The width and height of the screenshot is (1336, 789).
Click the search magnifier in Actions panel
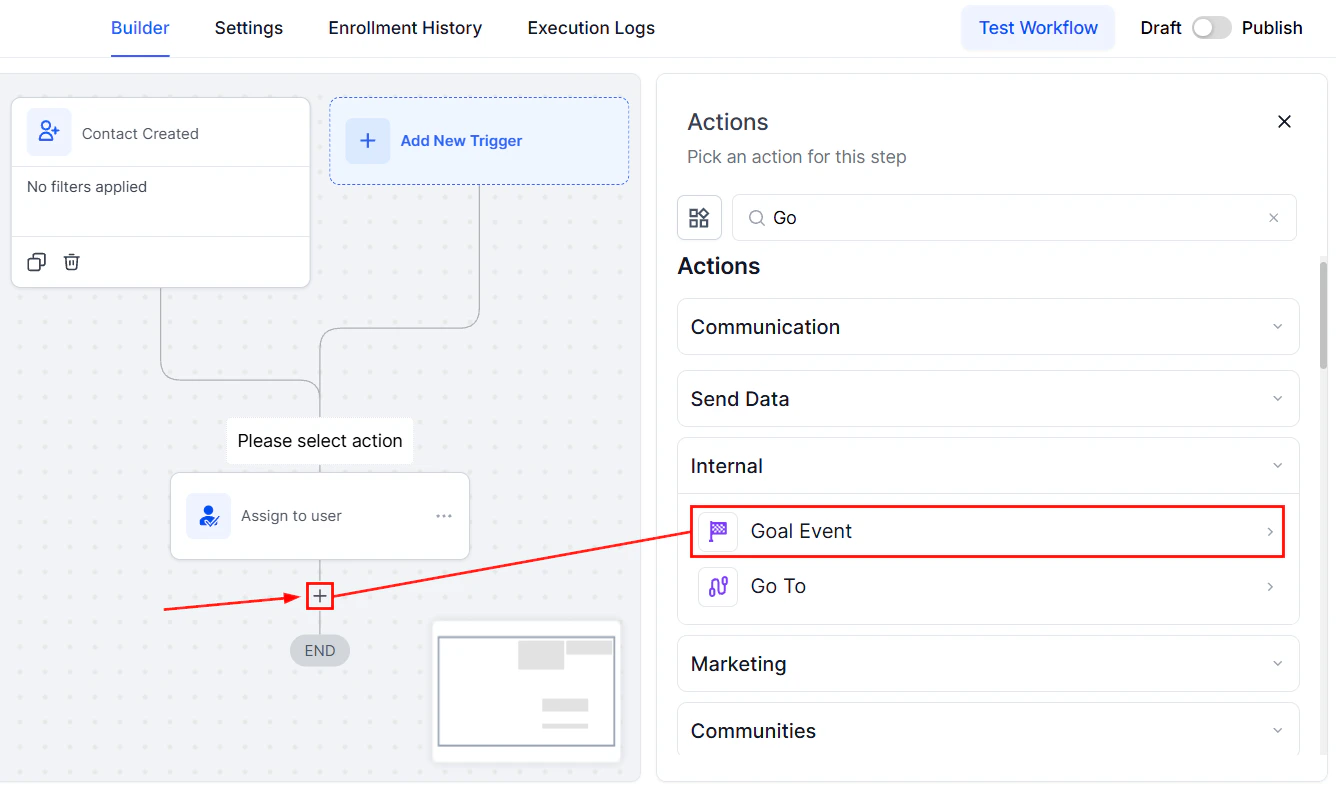point(757,217)
